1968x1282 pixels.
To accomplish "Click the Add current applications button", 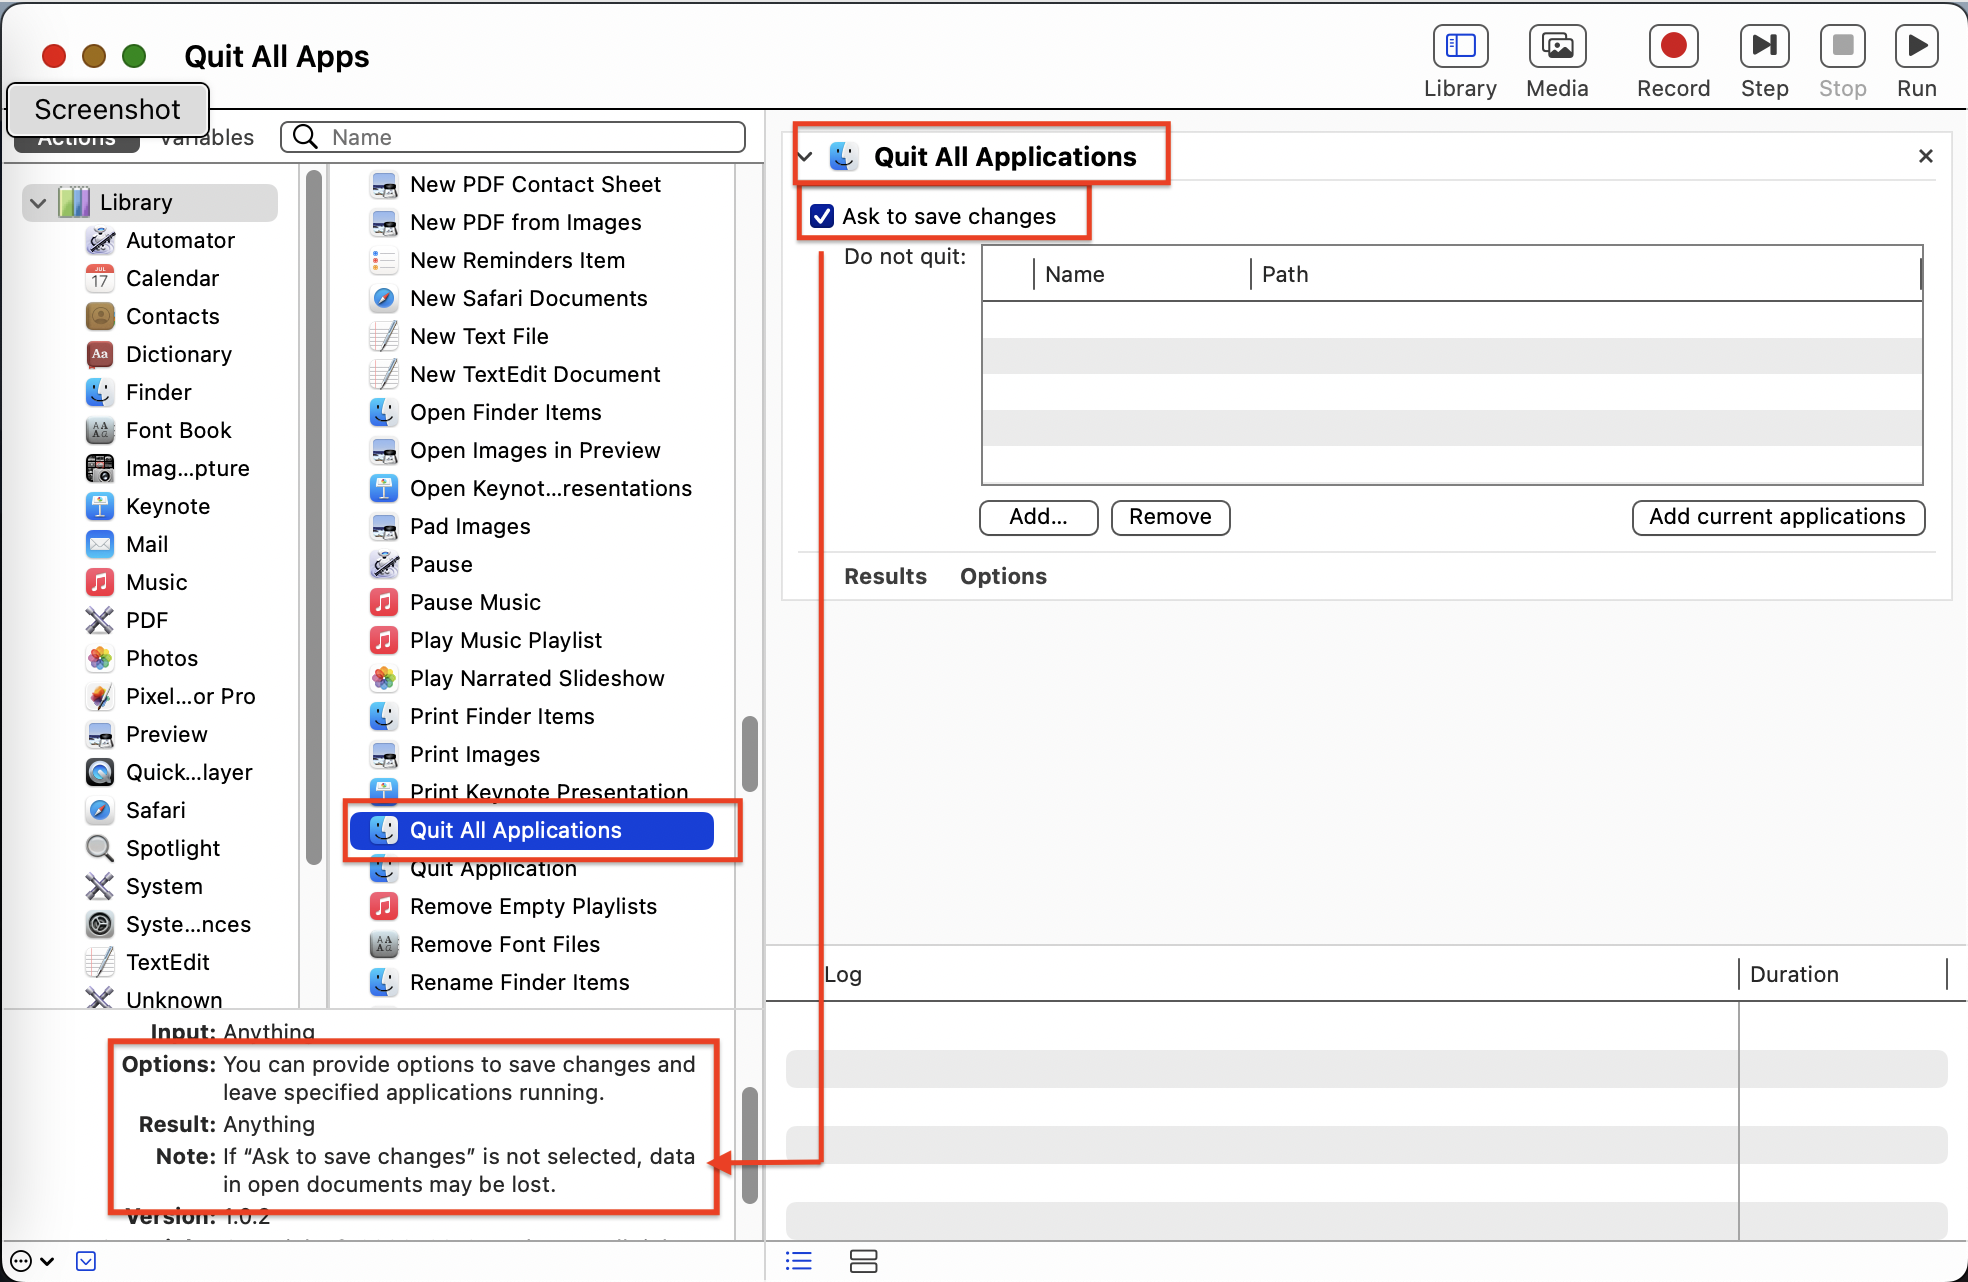I will coord(1777,517).
